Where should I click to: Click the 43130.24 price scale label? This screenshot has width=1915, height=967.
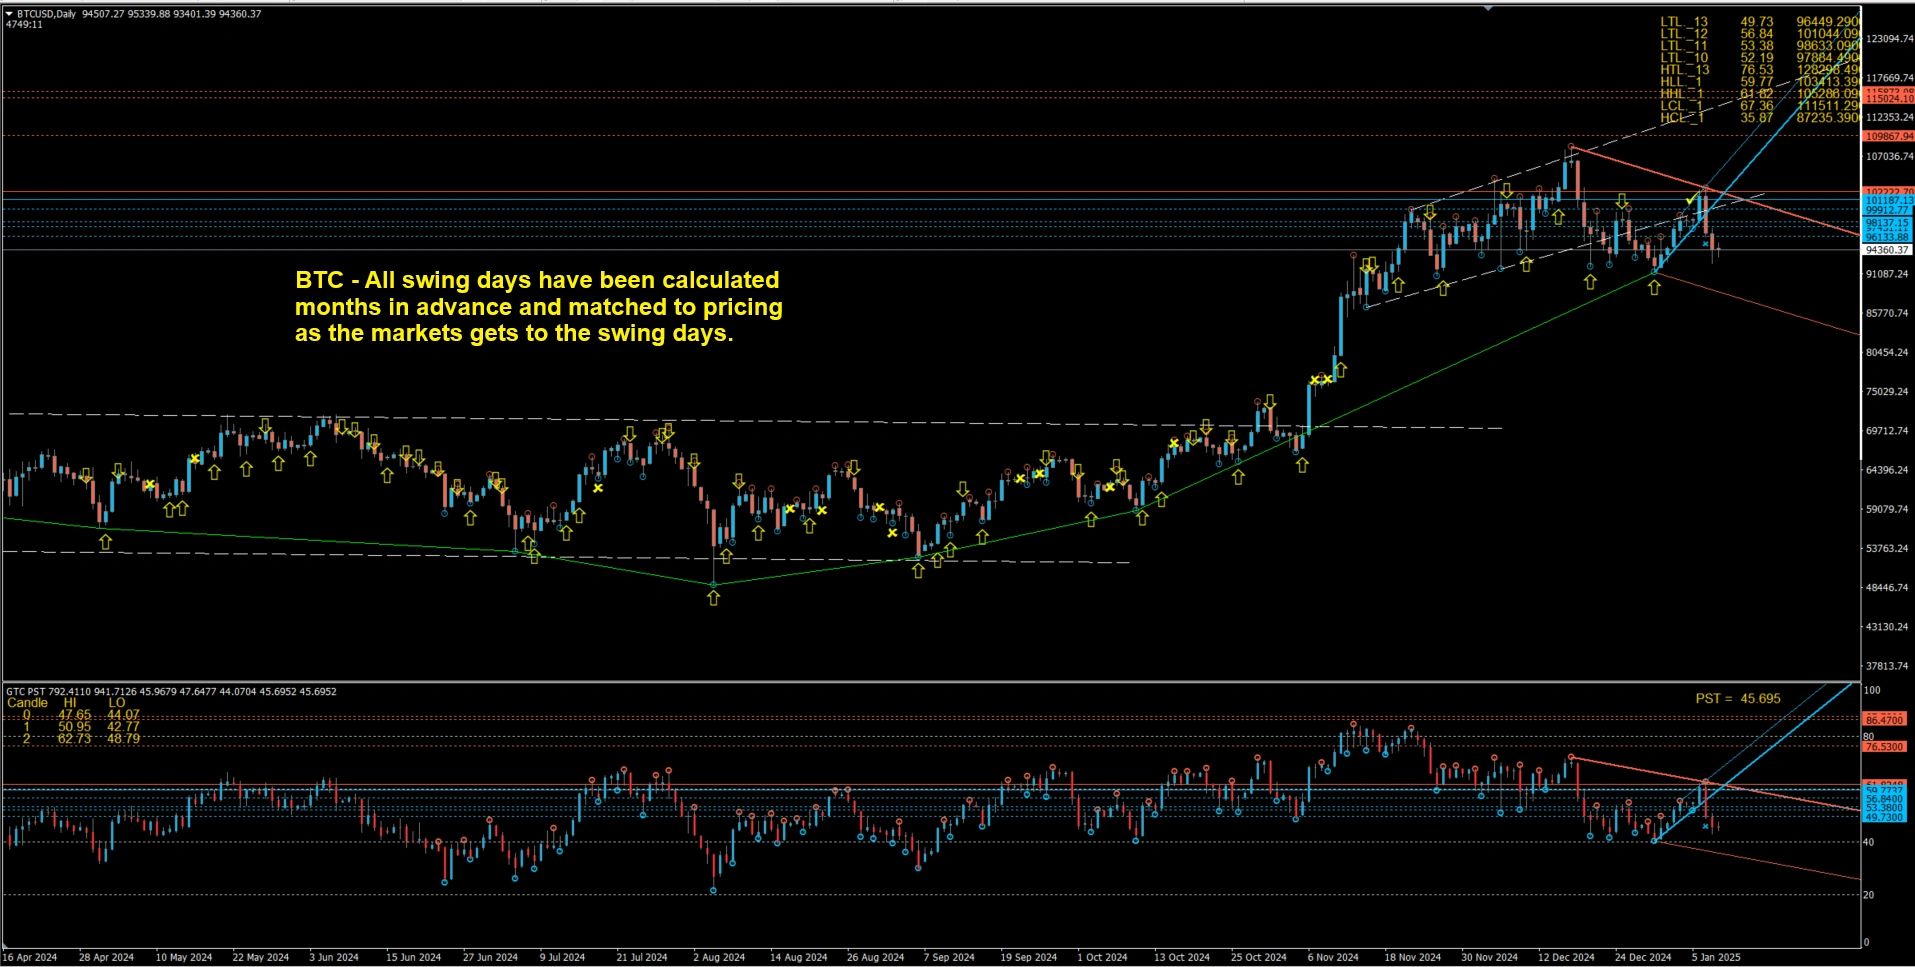point(1889,627)
